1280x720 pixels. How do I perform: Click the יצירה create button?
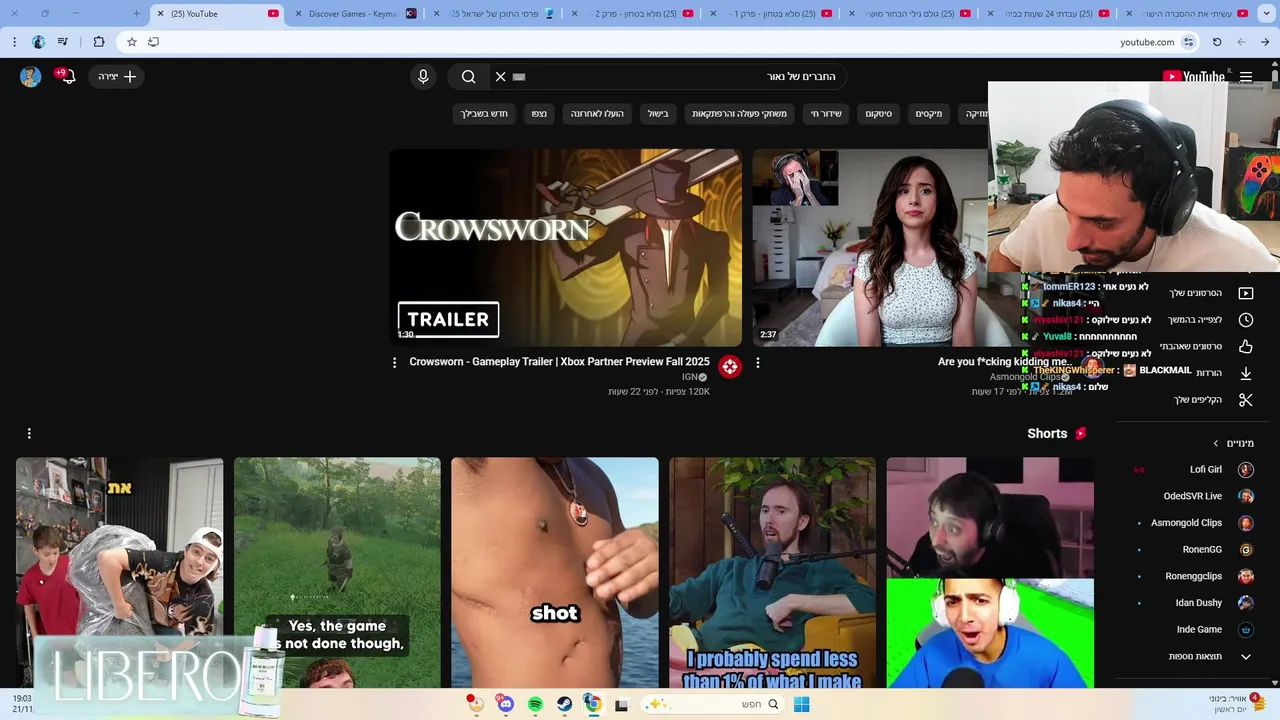[117, 77]
